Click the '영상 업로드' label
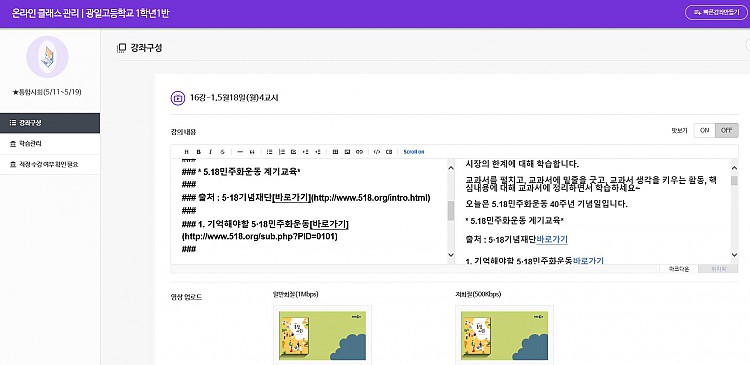 pos(187,297)
